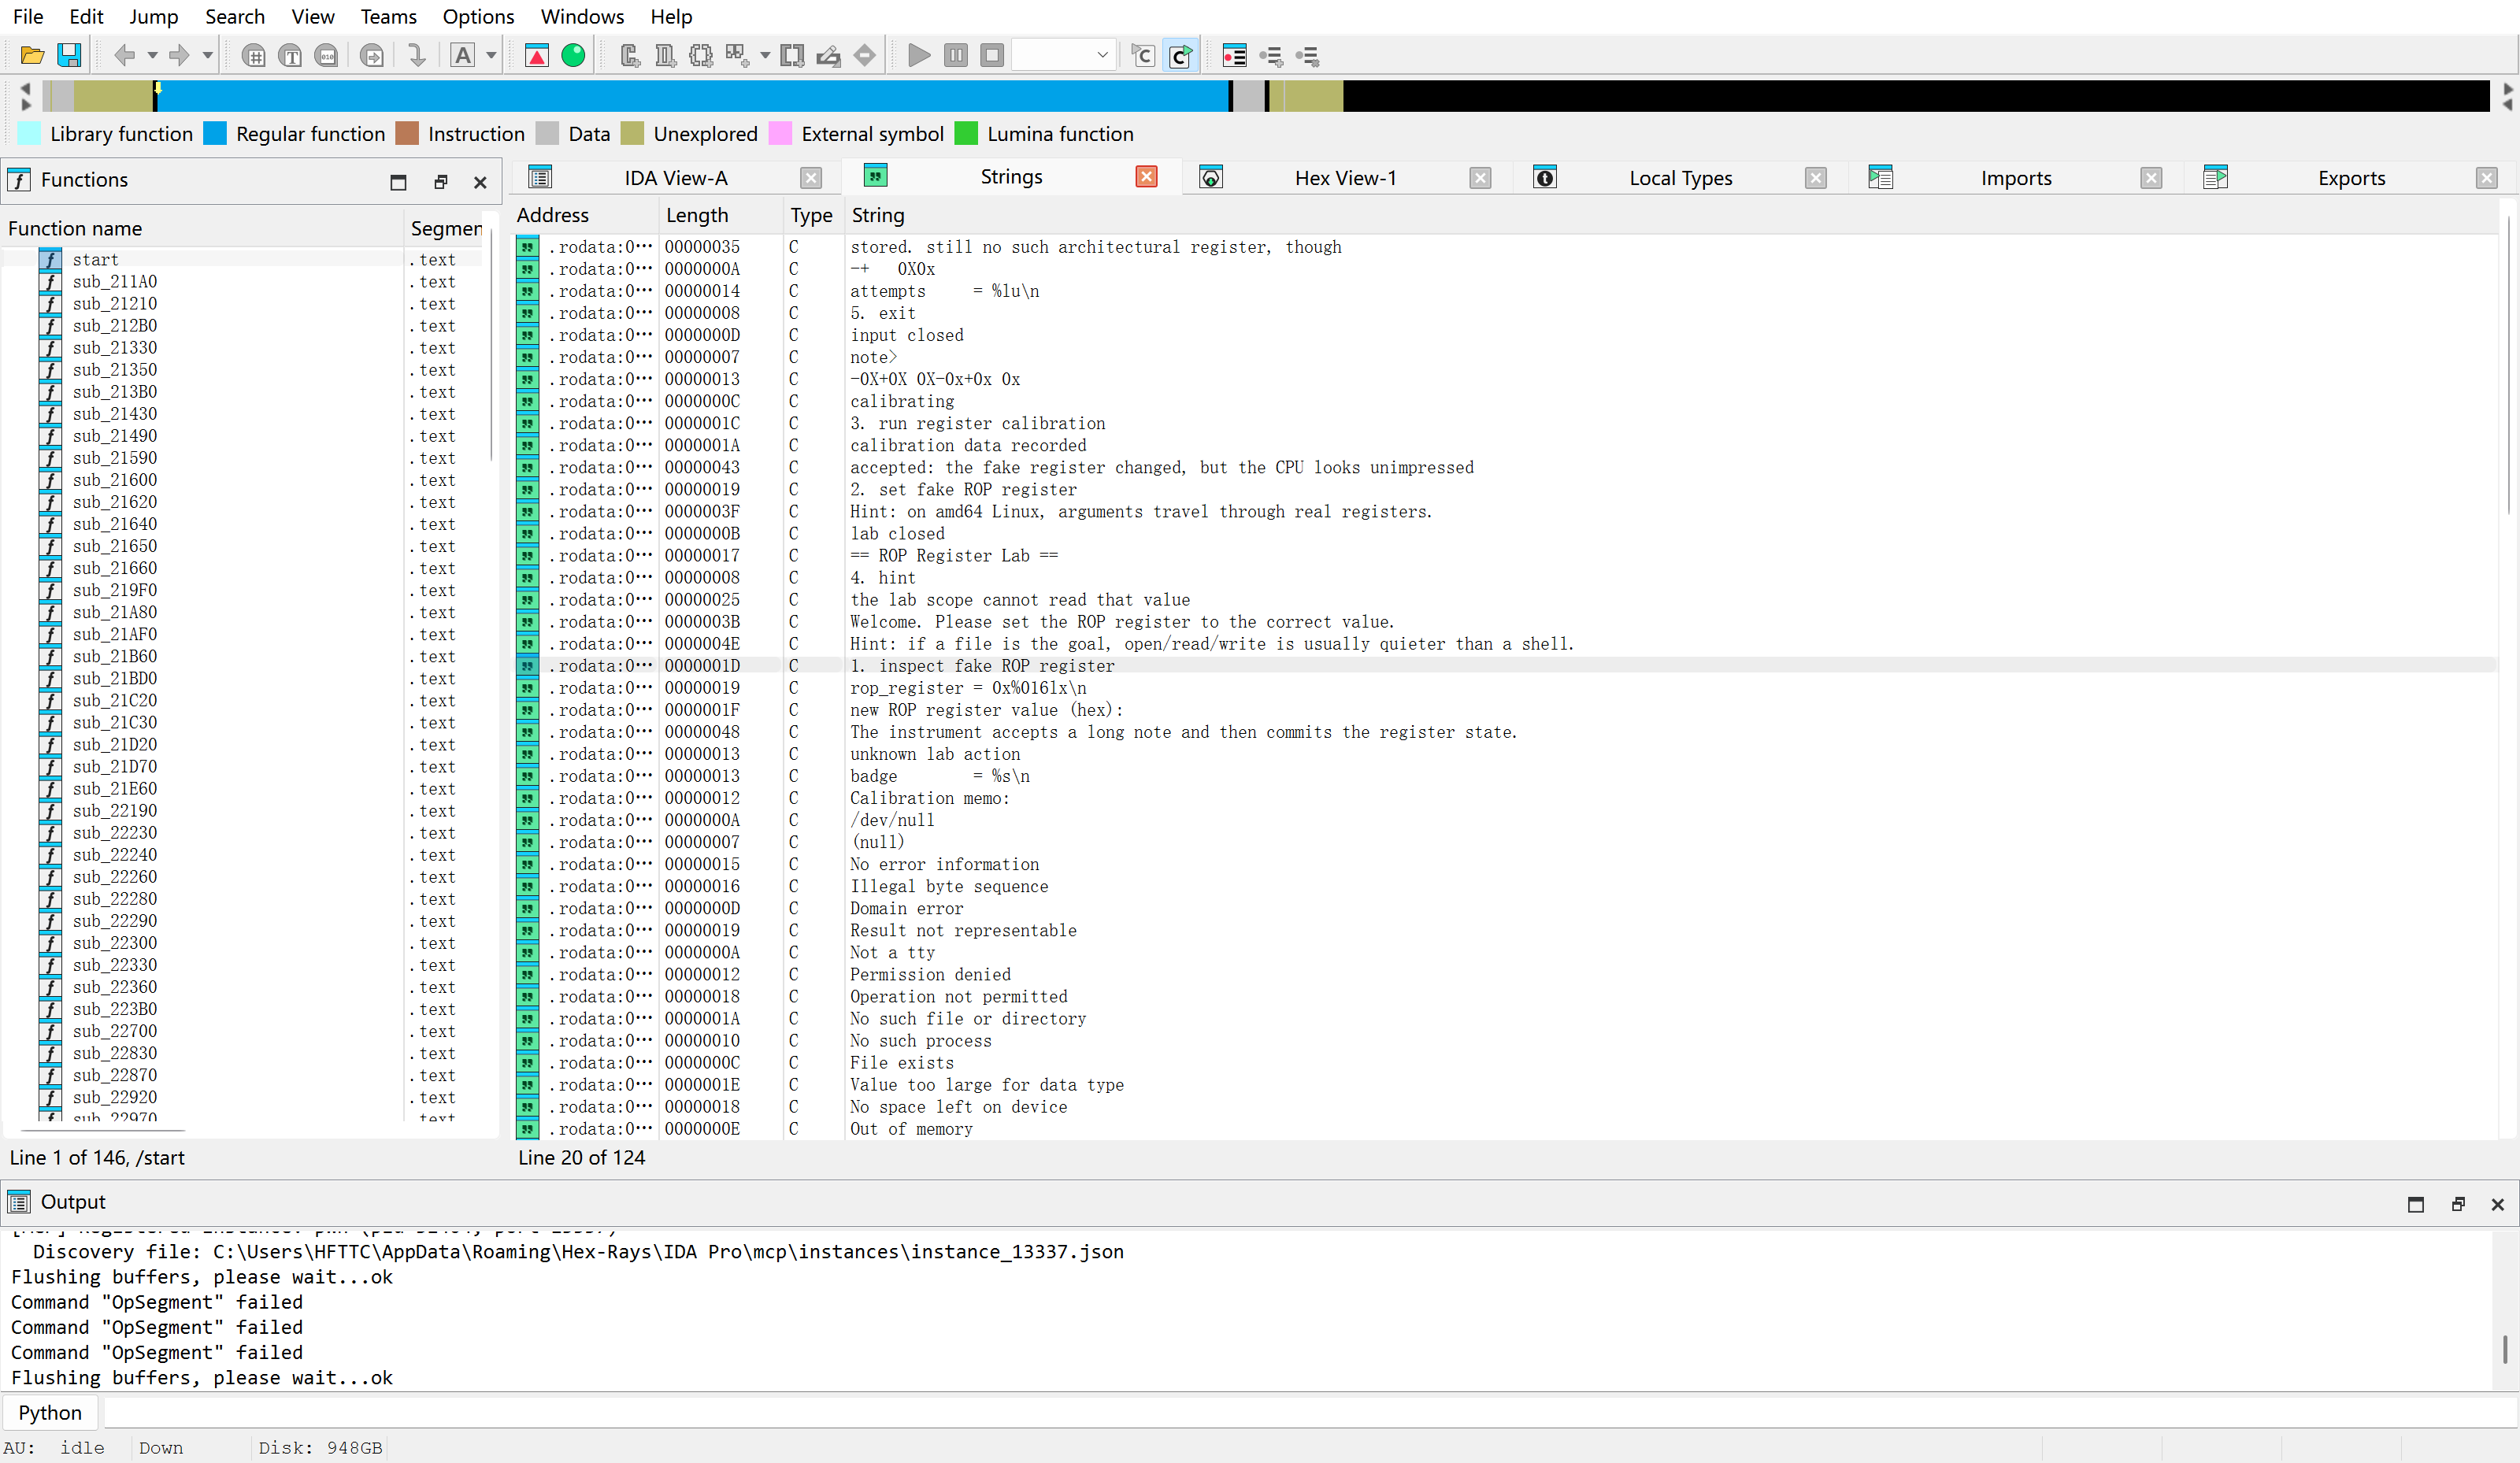2520x1463 pixels.
Task: Start the process with the play button
Action: (x=919, y=56)
